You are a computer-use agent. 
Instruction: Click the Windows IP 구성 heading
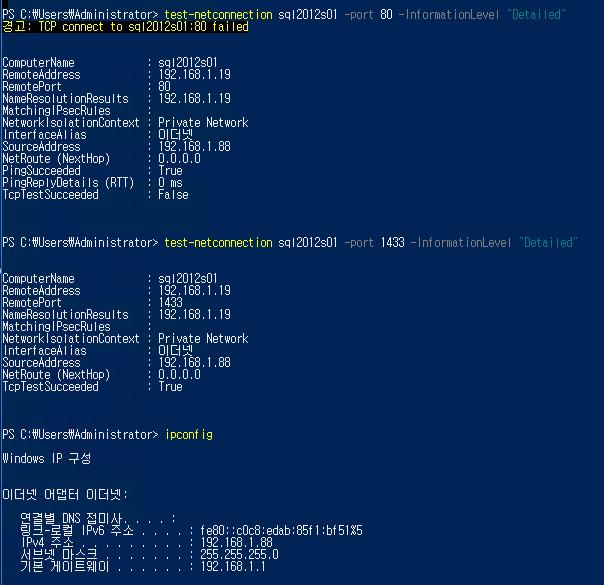pyautogui.click(x=47, y=459)
